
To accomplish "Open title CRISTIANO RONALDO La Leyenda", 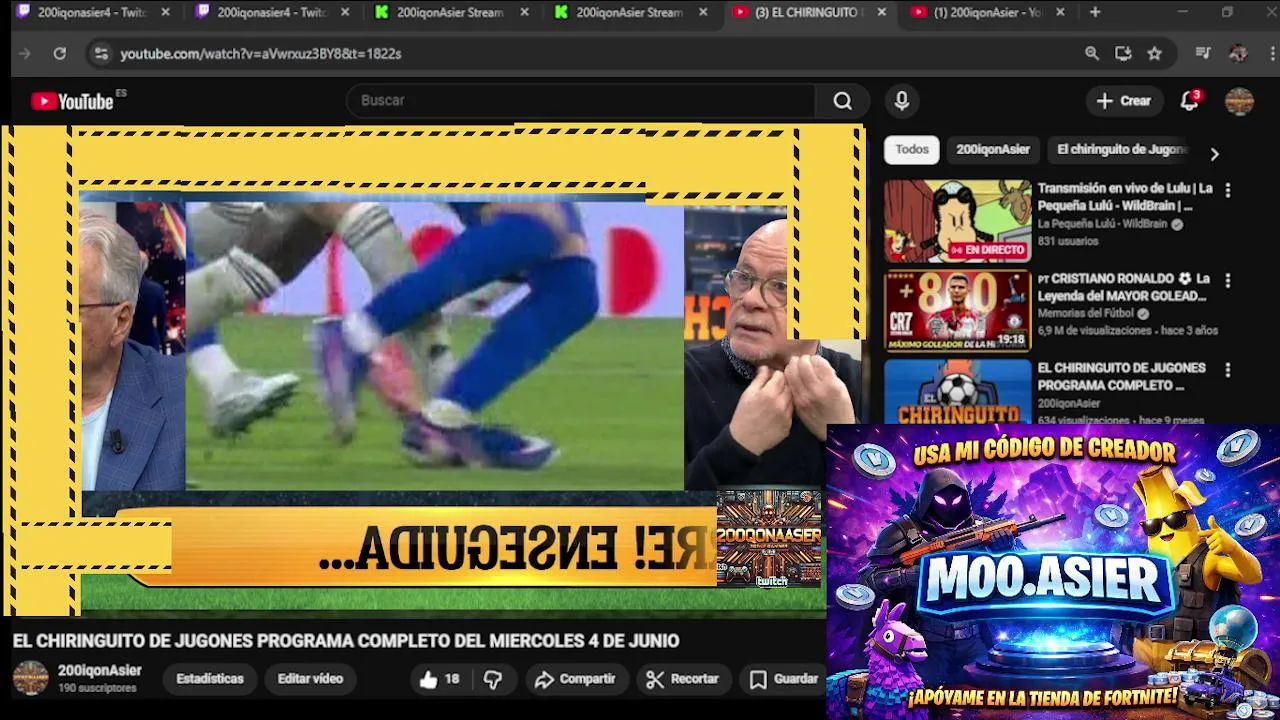I will pos(1124,287).
